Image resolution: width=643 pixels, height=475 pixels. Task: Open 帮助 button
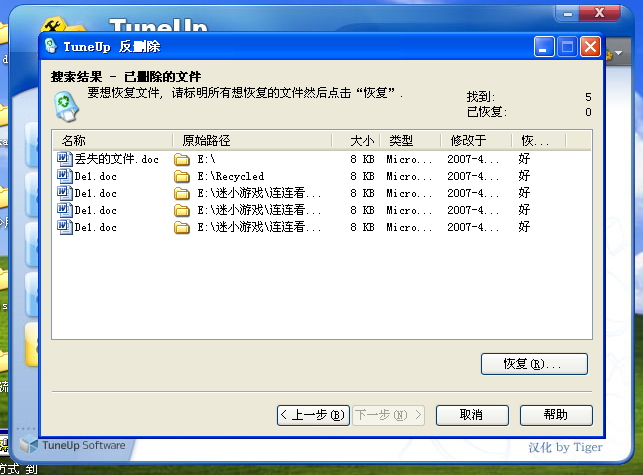tap(556, 415)
